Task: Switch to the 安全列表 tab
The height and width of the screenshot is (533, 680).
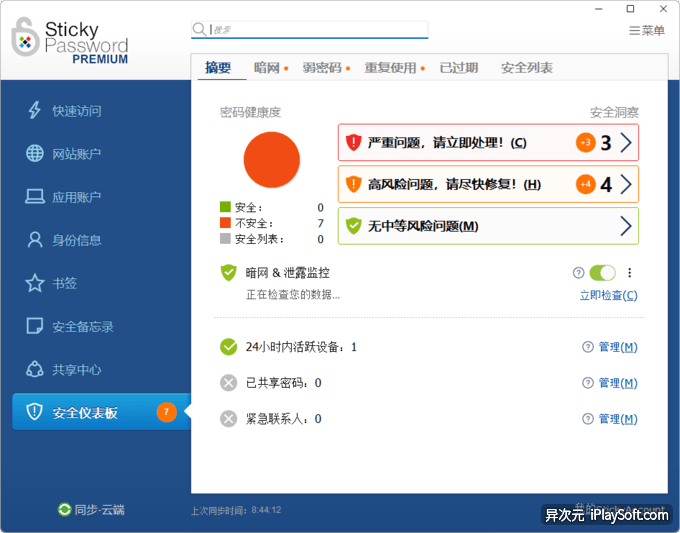Action: 527,68
